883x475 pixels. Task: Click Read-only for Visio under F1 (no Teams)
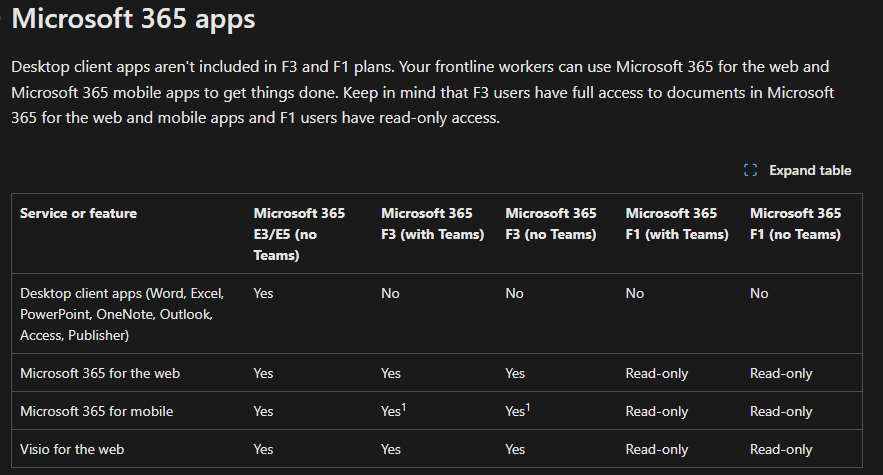click(781, 449)
